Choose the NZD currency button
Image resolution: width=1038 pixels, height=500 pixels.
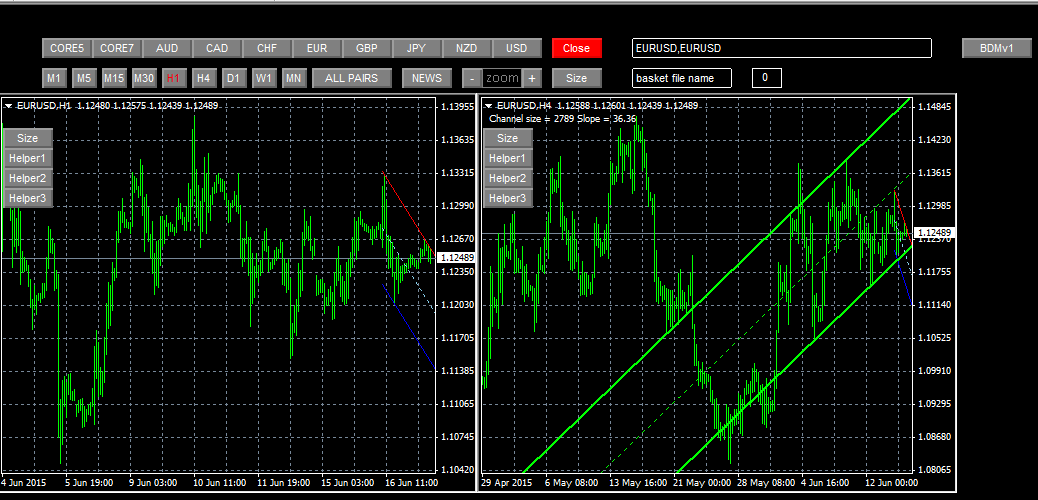pos(466,48)
